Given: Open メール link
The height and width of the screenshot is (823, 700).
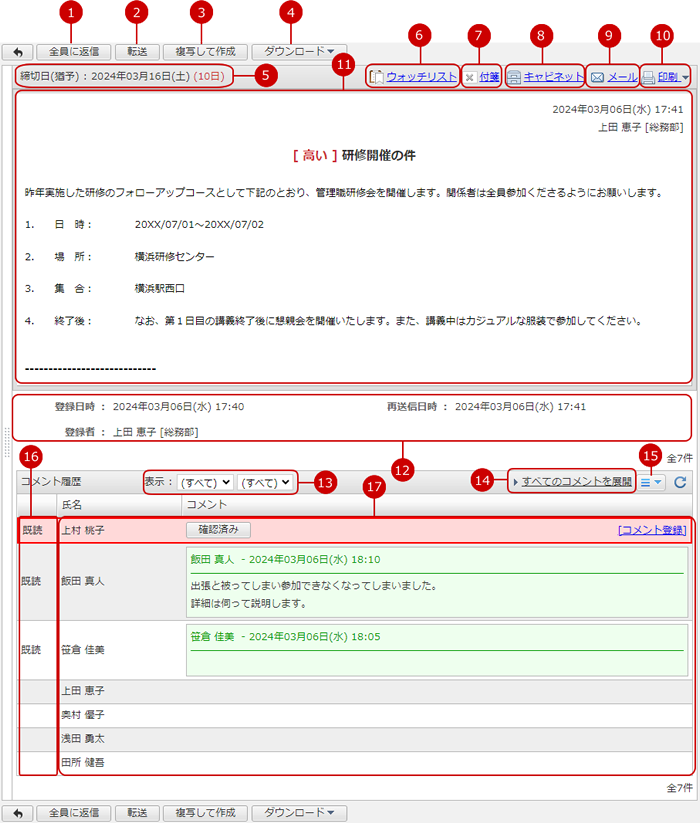Looking at the screenshot, I should pyautogui.click(x=622, y=77).
